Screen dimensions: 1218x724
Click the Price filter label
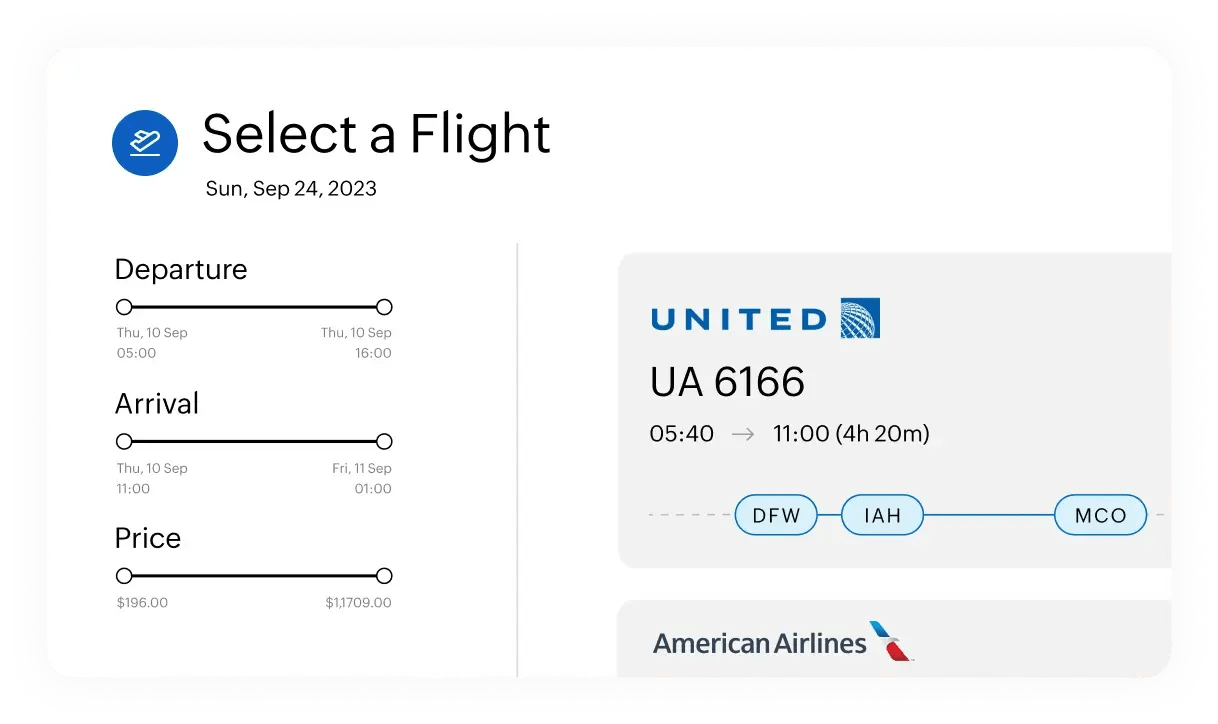(148, 538)
